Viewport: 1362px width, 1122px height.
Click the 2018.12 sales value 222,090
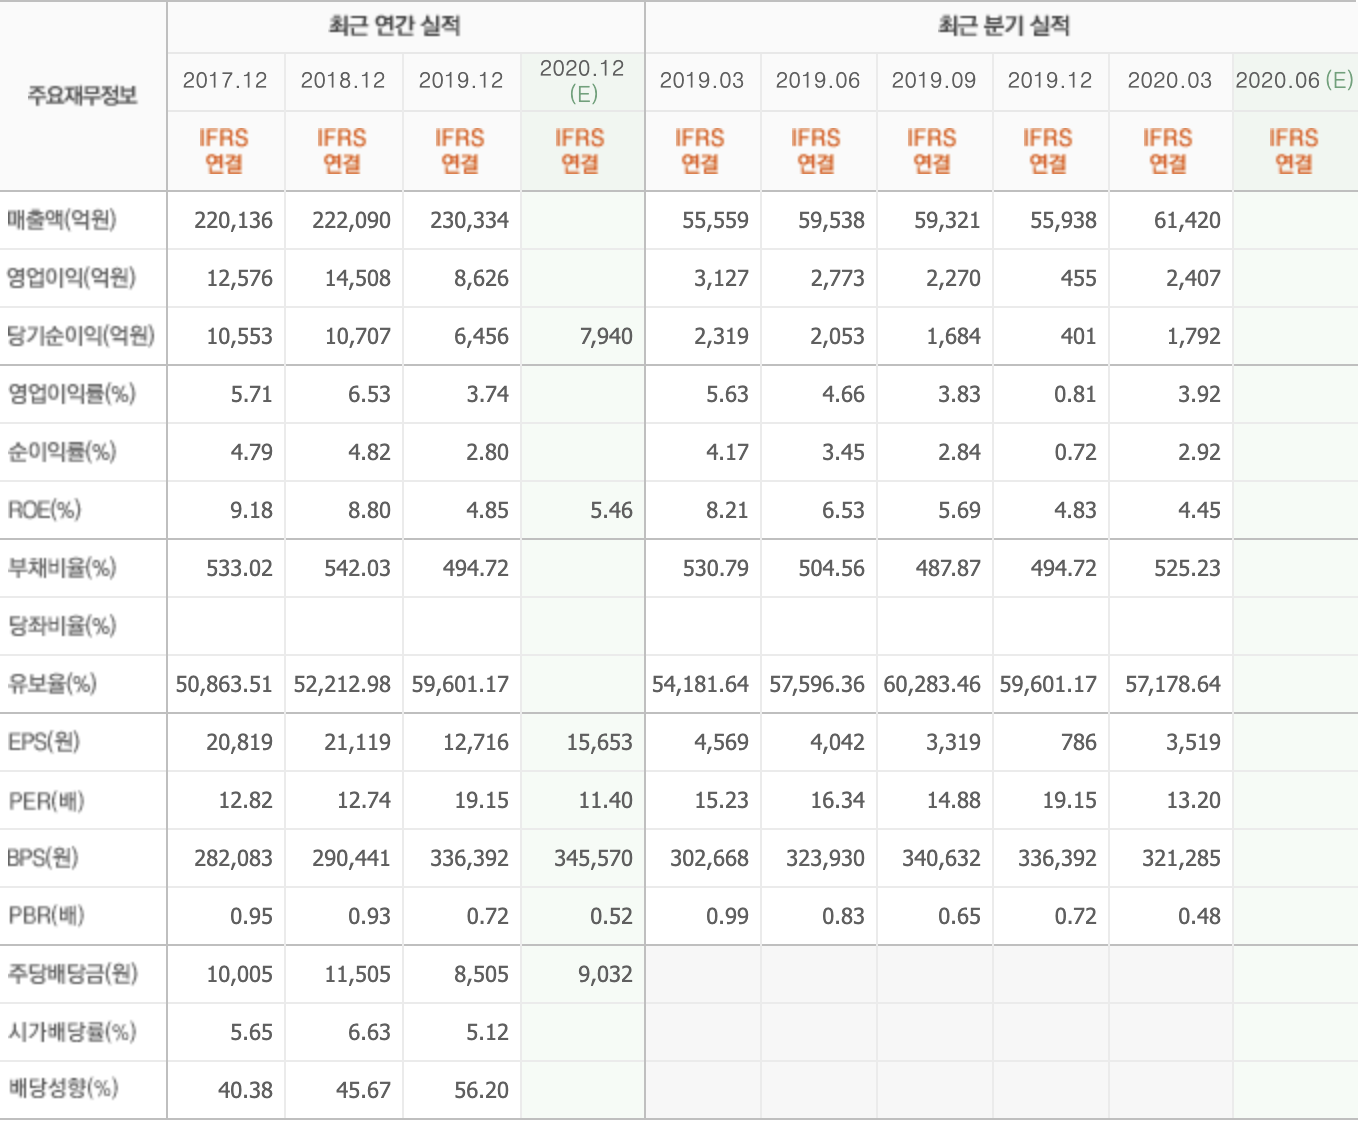(351, 221)
